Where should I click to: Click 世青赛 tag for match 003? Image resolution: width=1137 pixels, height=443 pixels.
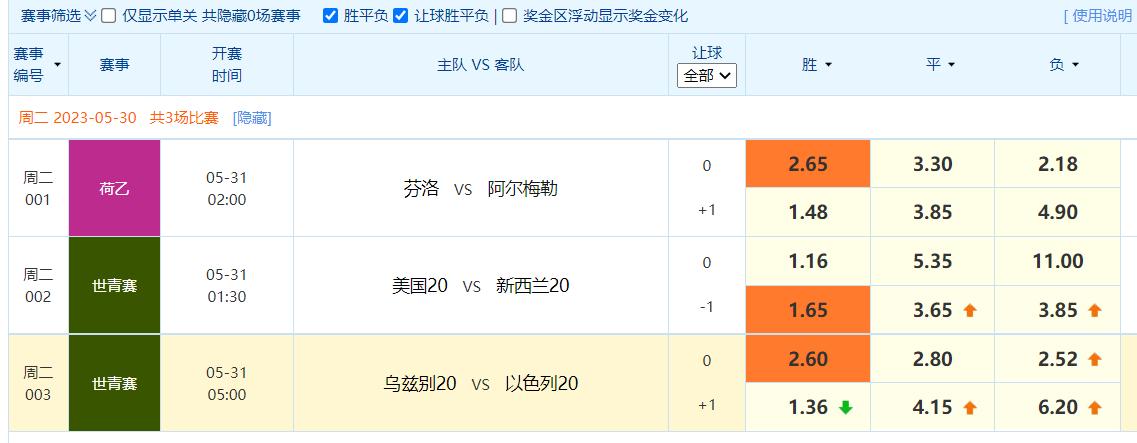pyautogui.click(x=115, y=383)
